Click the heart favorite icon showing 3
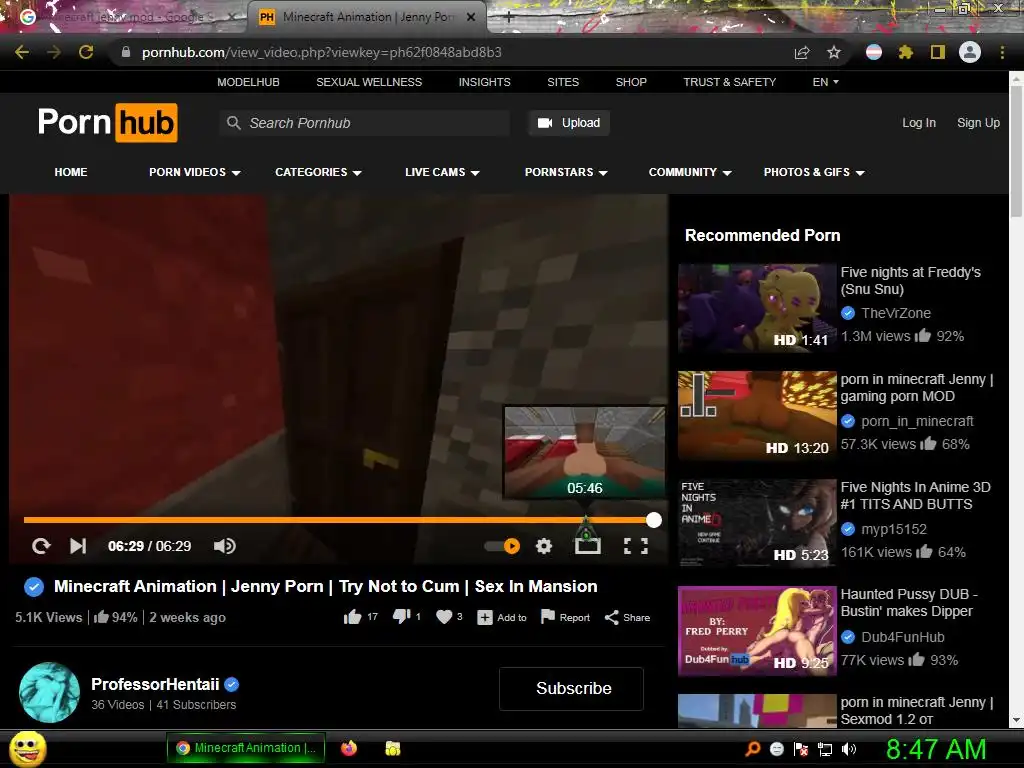The width and height of the screenshot is (1024, 768). 444,617
